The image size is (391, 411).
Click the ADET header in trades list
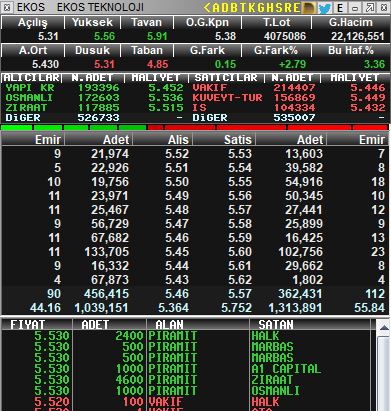(x=109, y=325)
